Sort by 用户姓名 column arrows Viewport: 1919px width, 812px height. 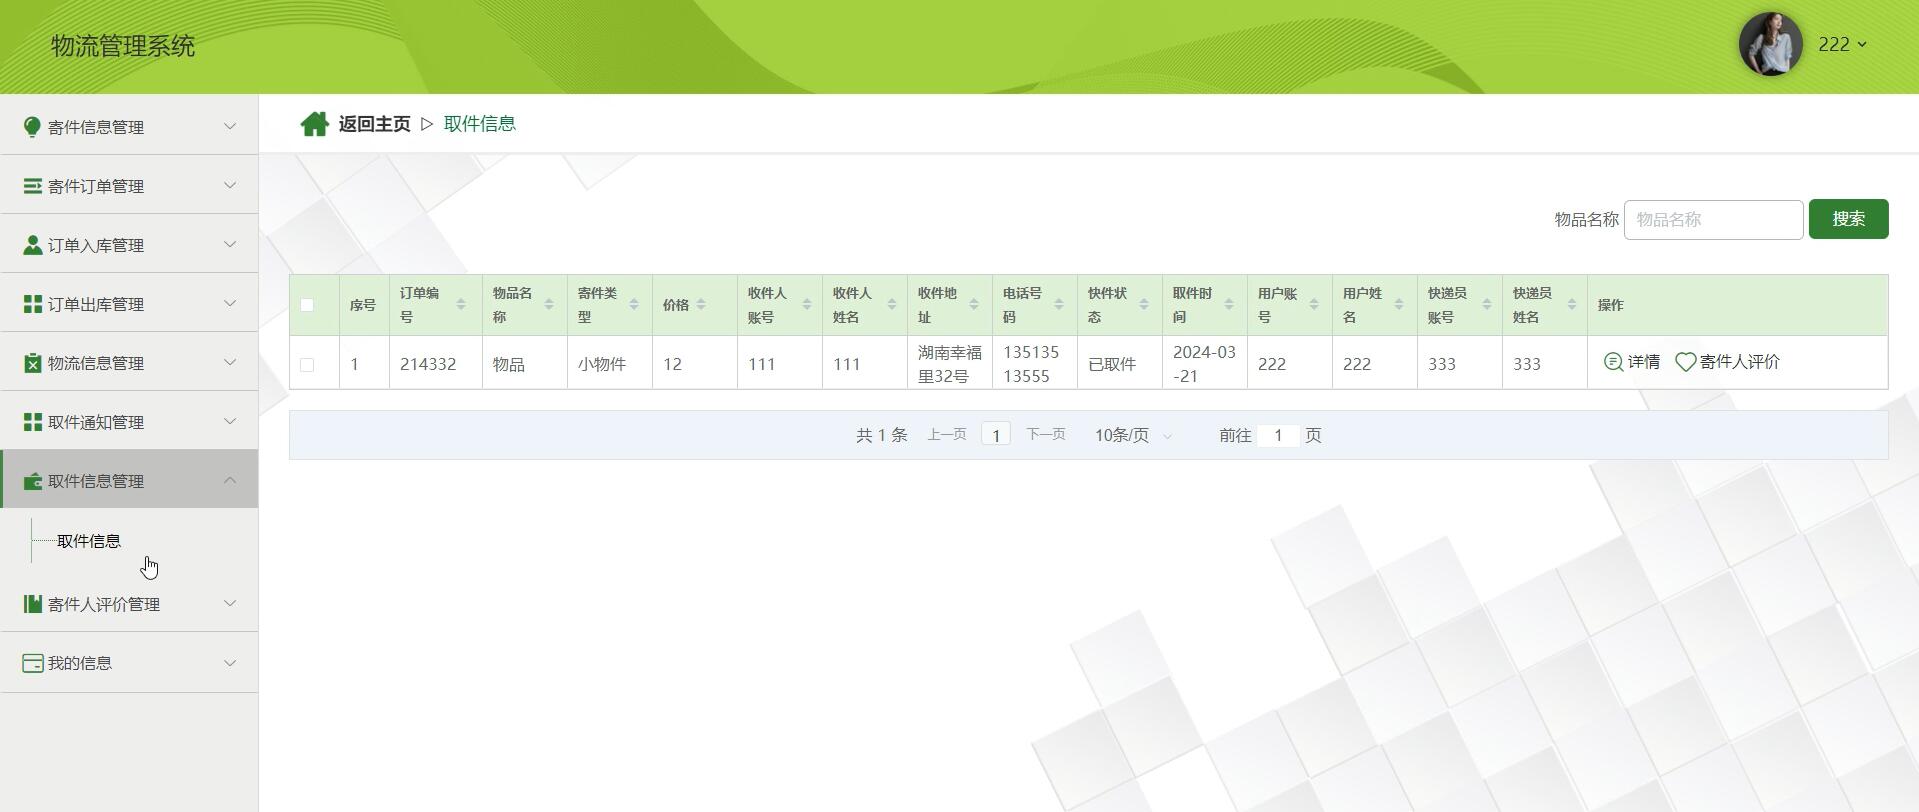[x=1398, y=304]
